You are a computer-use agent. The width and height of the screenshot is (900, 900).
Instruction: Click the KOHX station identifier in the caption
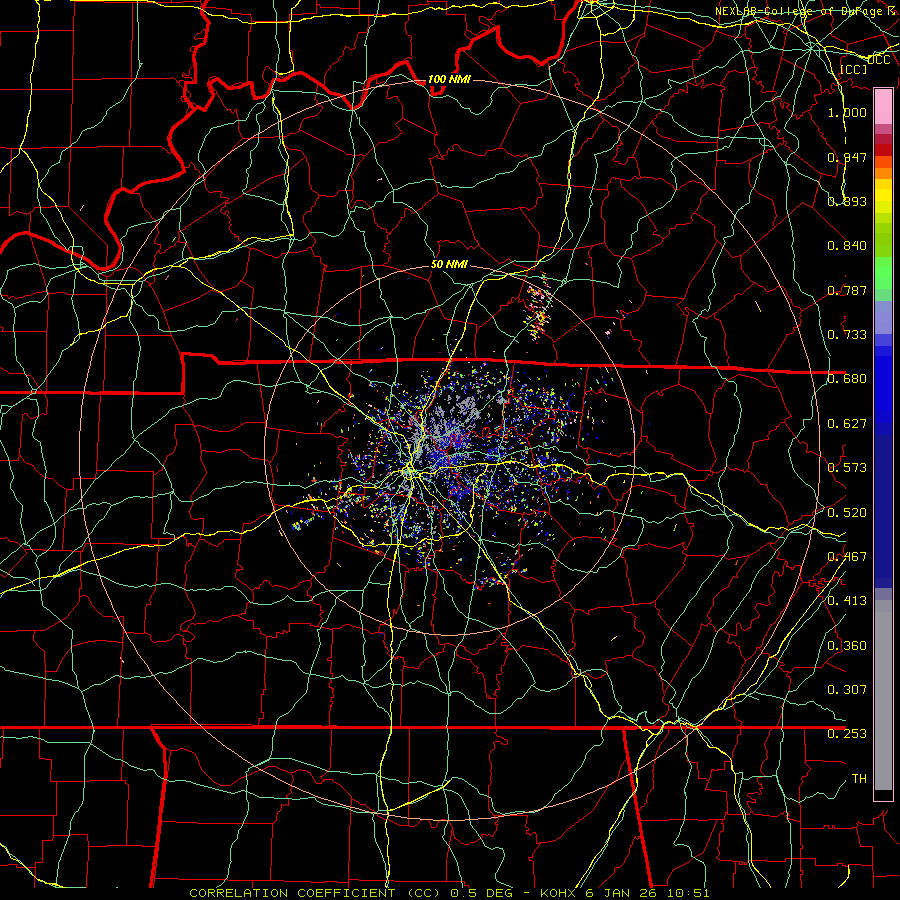[559, 893]
